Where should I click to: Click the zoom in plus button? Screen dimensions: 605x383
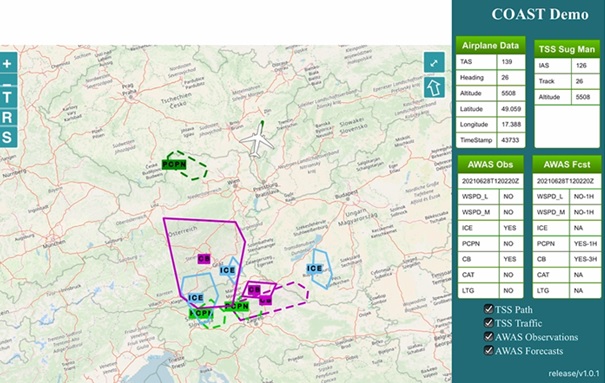click(x=8, y=63)
